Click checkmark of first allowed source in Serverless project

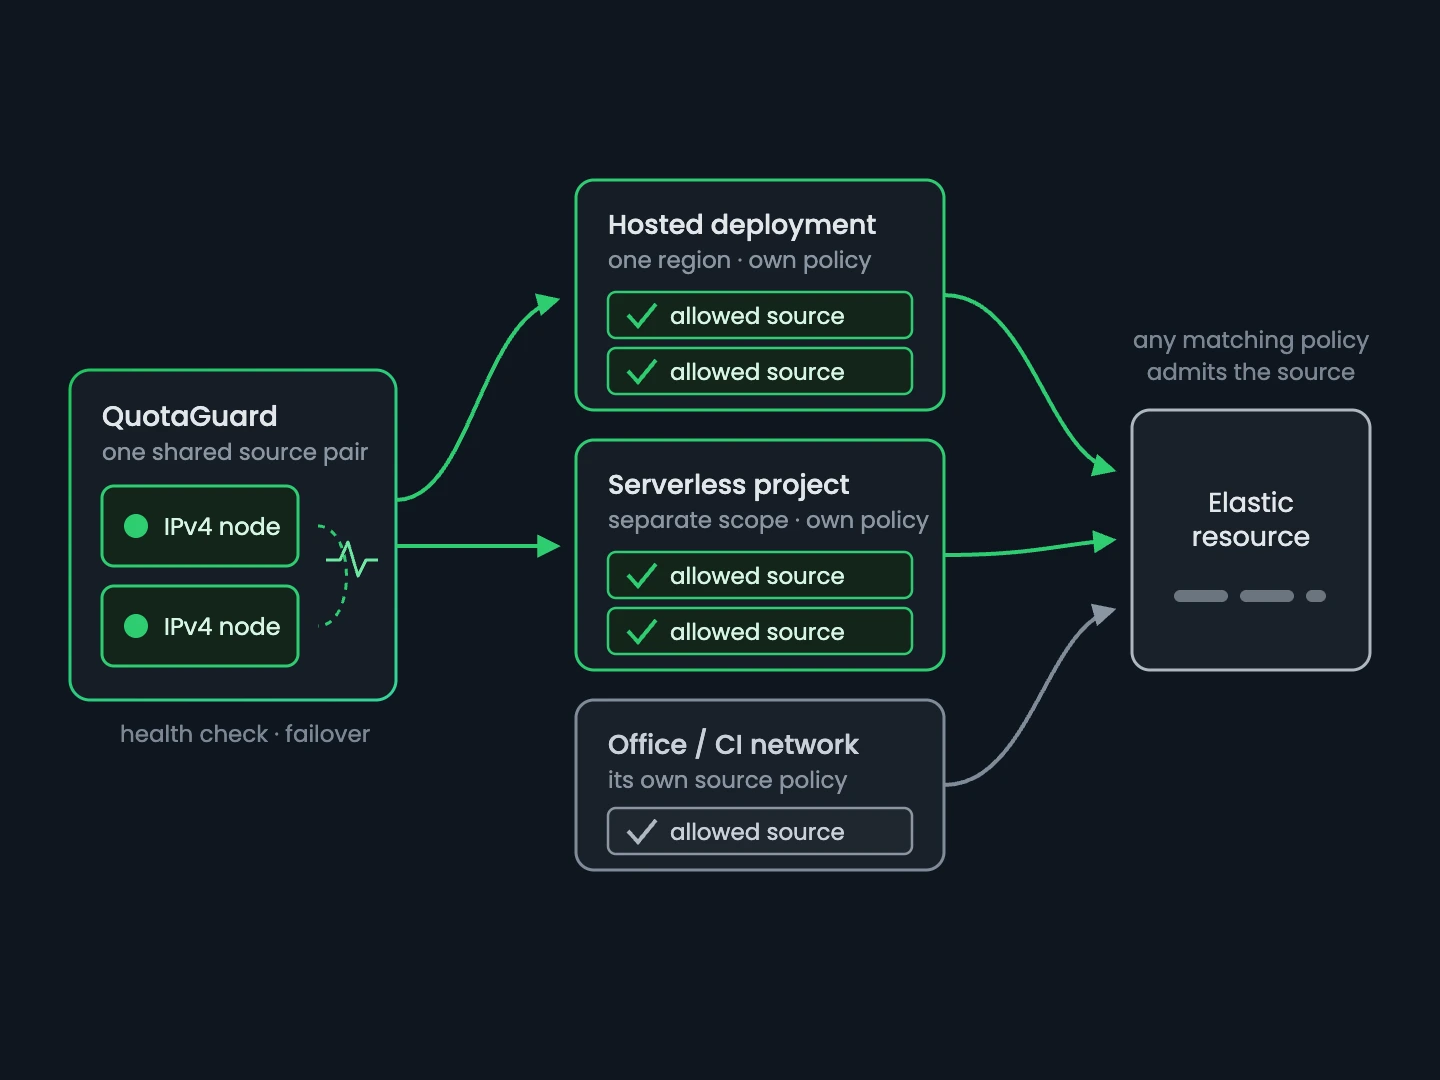pos(641,576)
